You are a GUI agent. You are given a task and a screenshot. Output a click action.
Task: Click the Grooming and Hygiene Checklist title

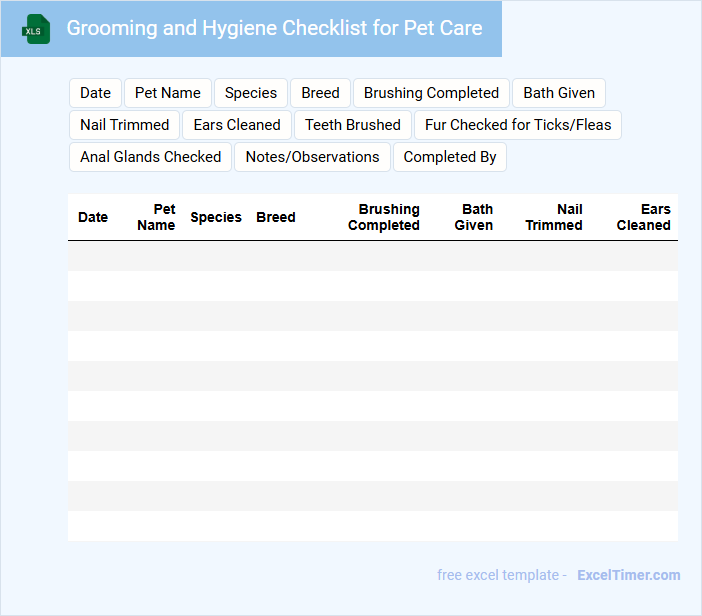pos(274,28)
